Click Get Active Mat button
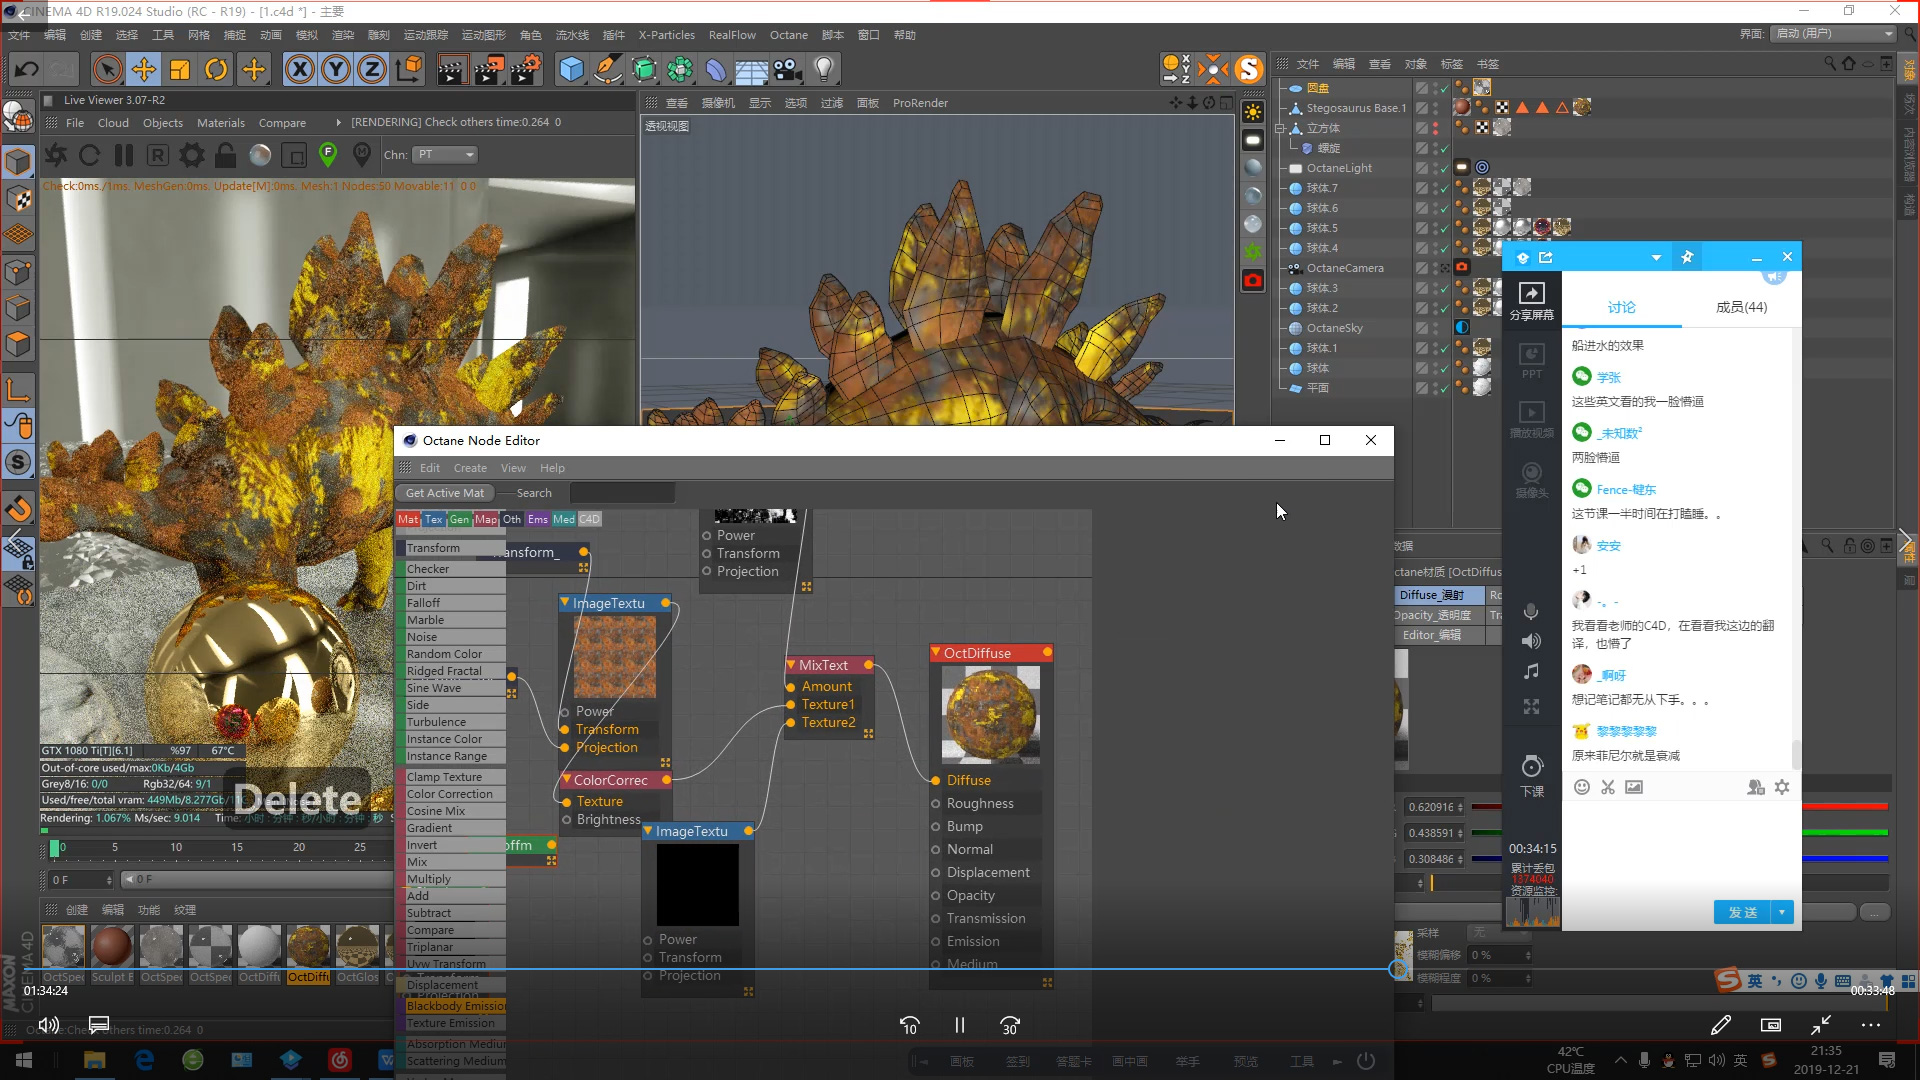The width and height of the screenshot is (1920, 1080). (x=445, y=493)
